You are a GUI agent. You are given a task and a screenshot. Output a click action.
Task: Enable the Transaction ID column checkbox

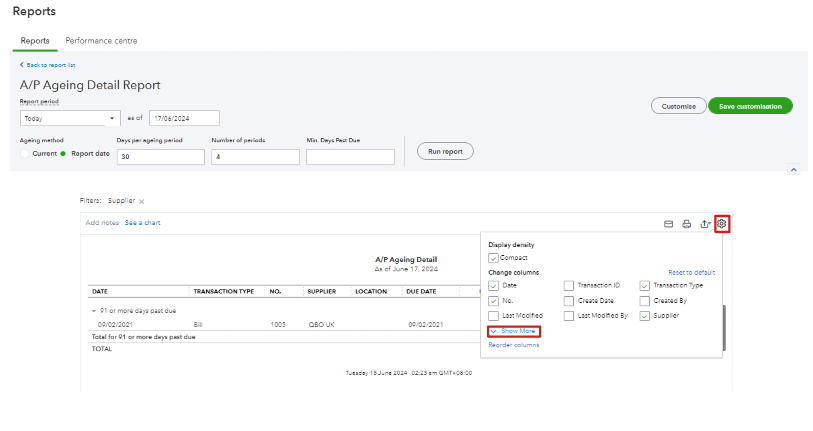tap(569, 286)
